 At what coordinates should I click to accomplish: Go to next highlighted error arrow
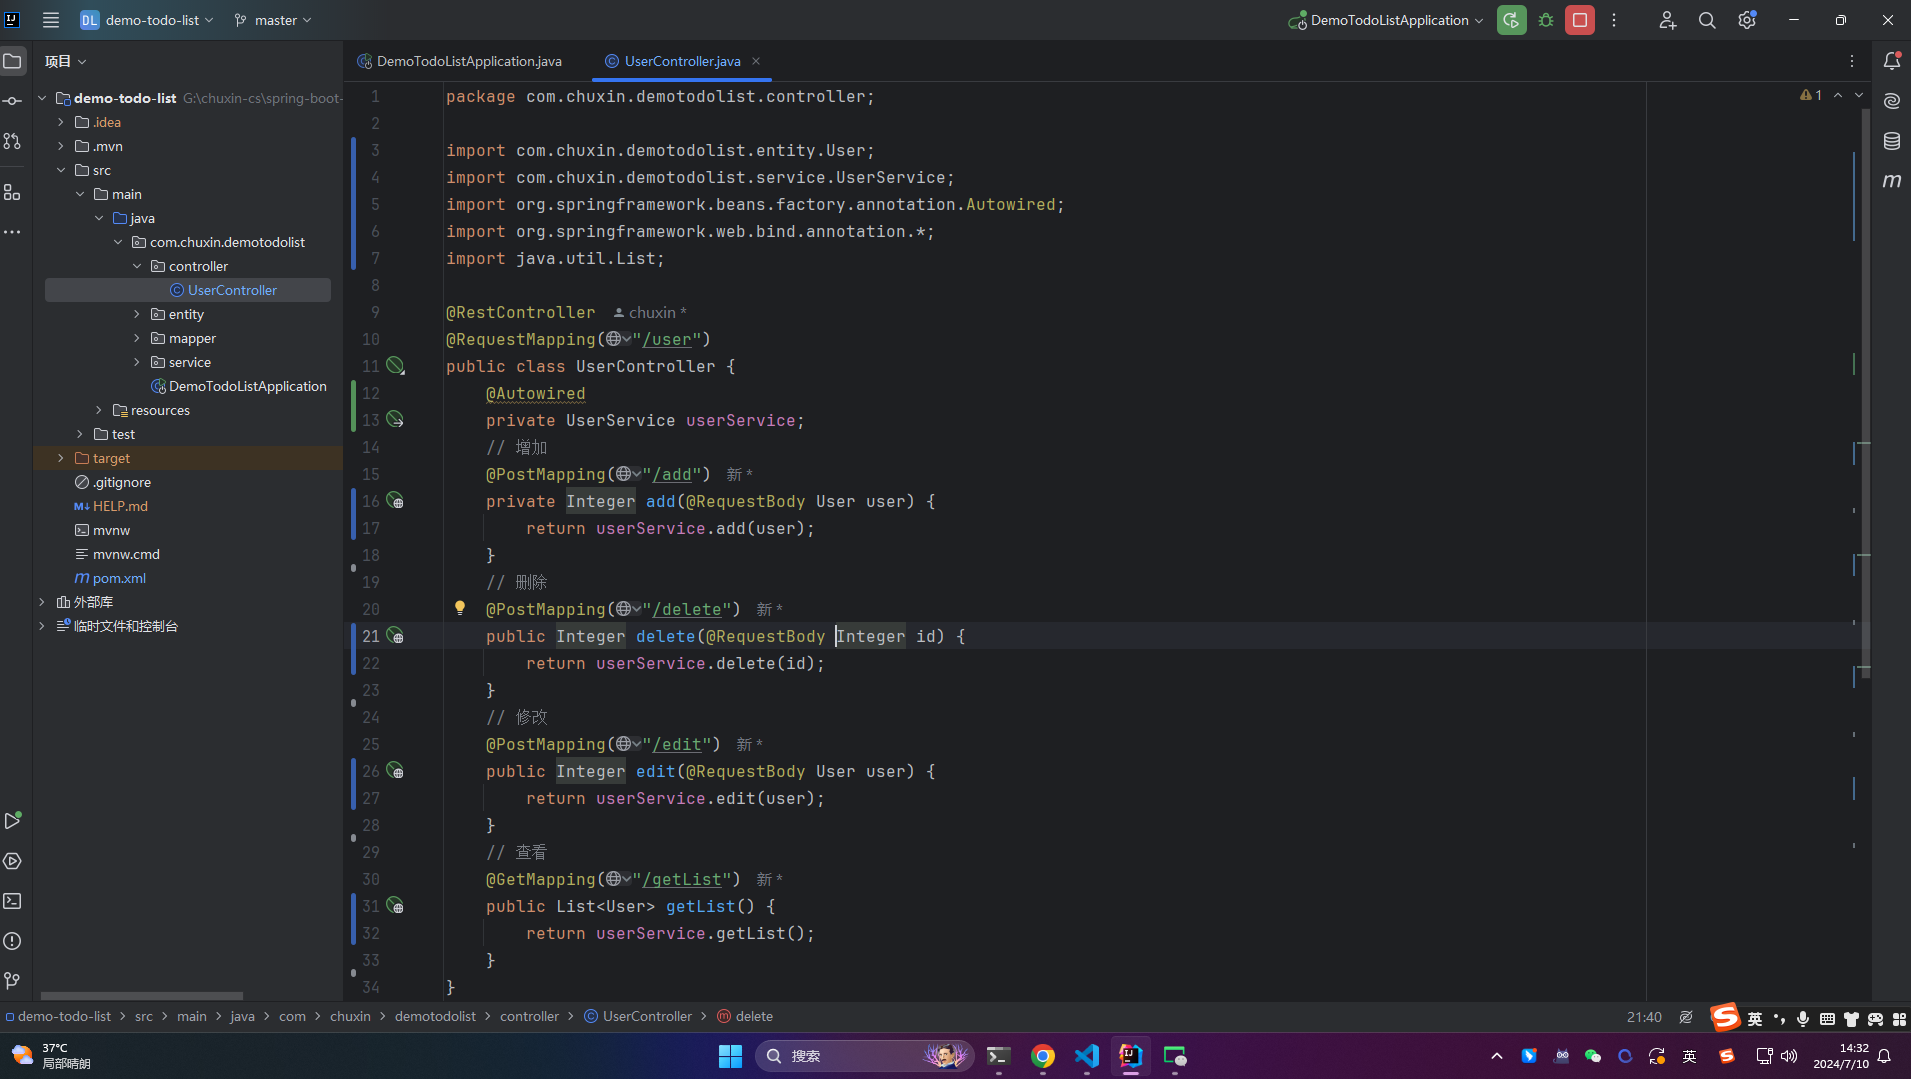coord(1859,95)
